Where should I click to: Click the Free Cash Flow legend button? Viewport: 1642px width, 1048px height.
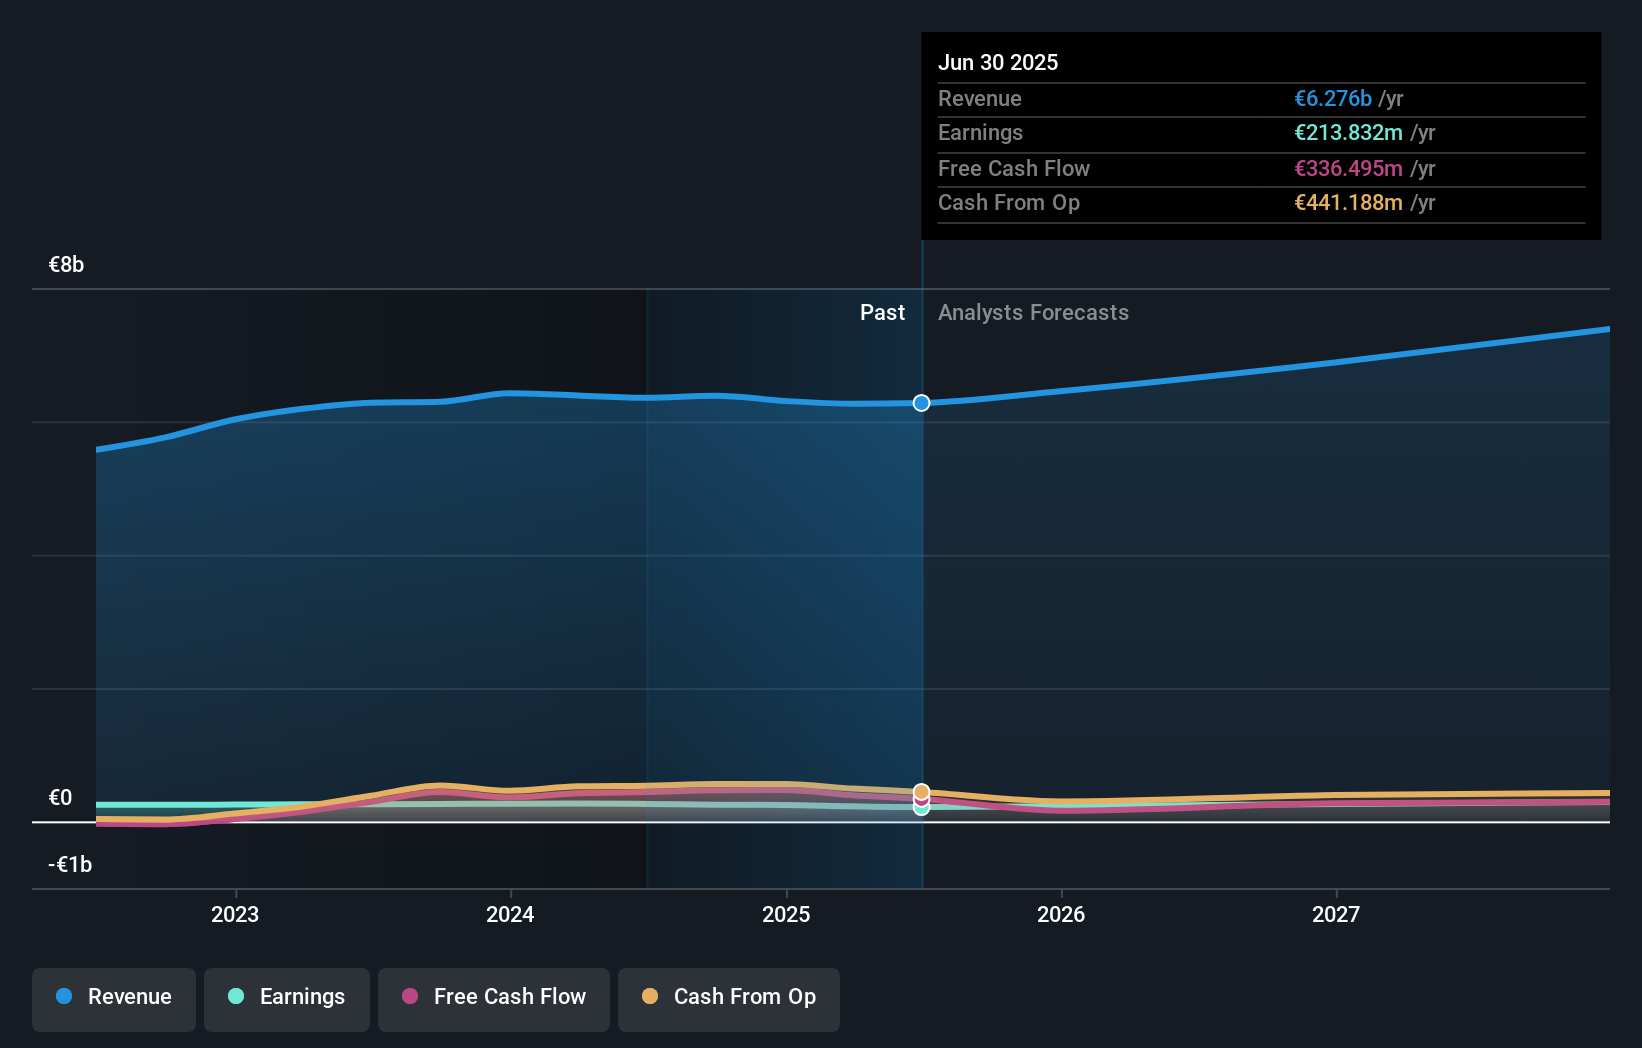tap(493, 998)
